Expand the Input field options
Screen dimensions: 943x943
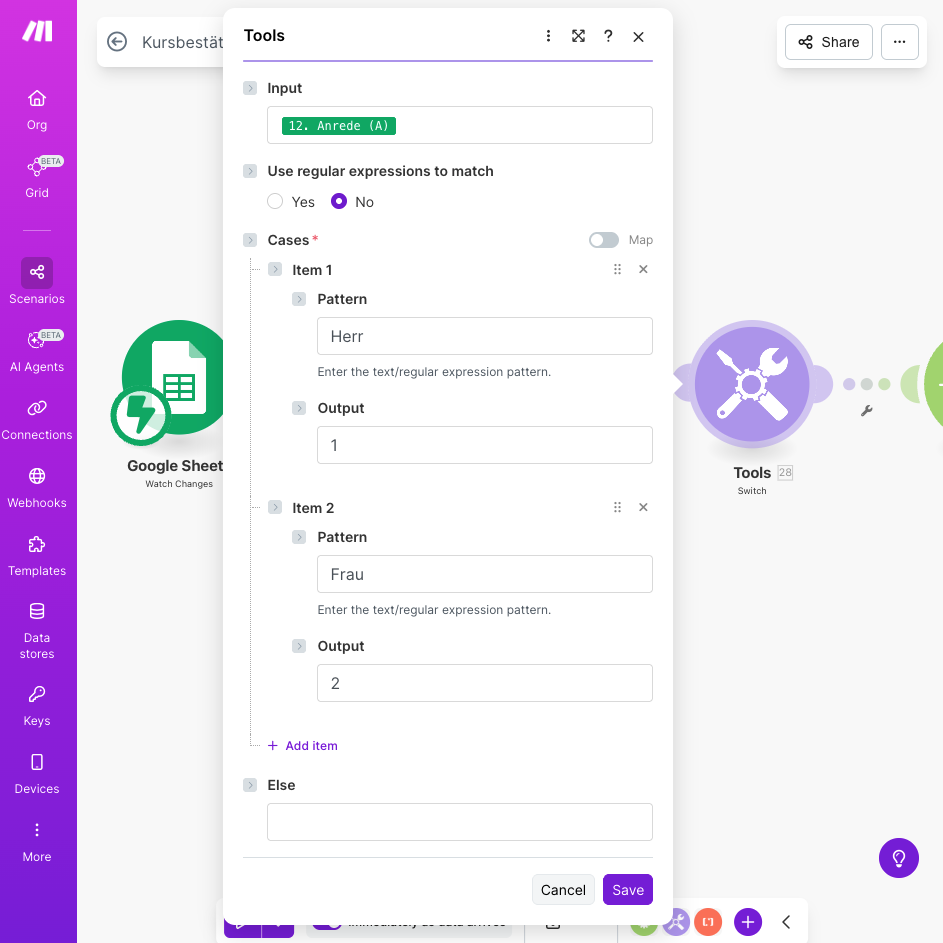click(x=250, y=88)
